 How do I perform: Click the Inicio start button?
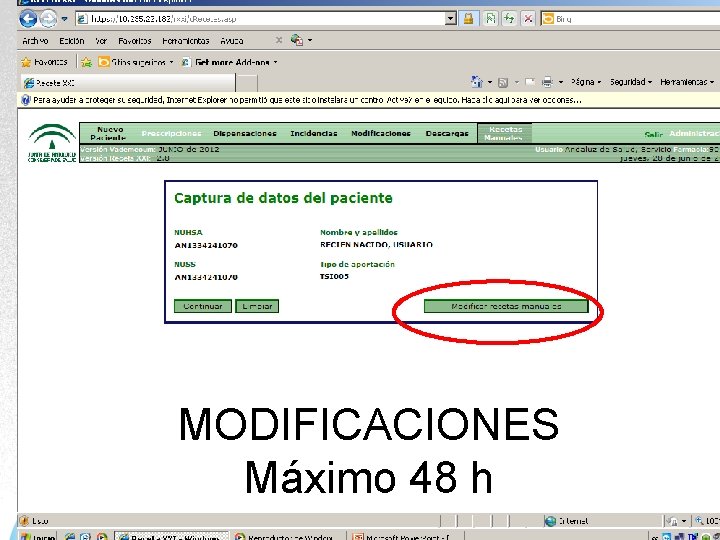point(39,537)
